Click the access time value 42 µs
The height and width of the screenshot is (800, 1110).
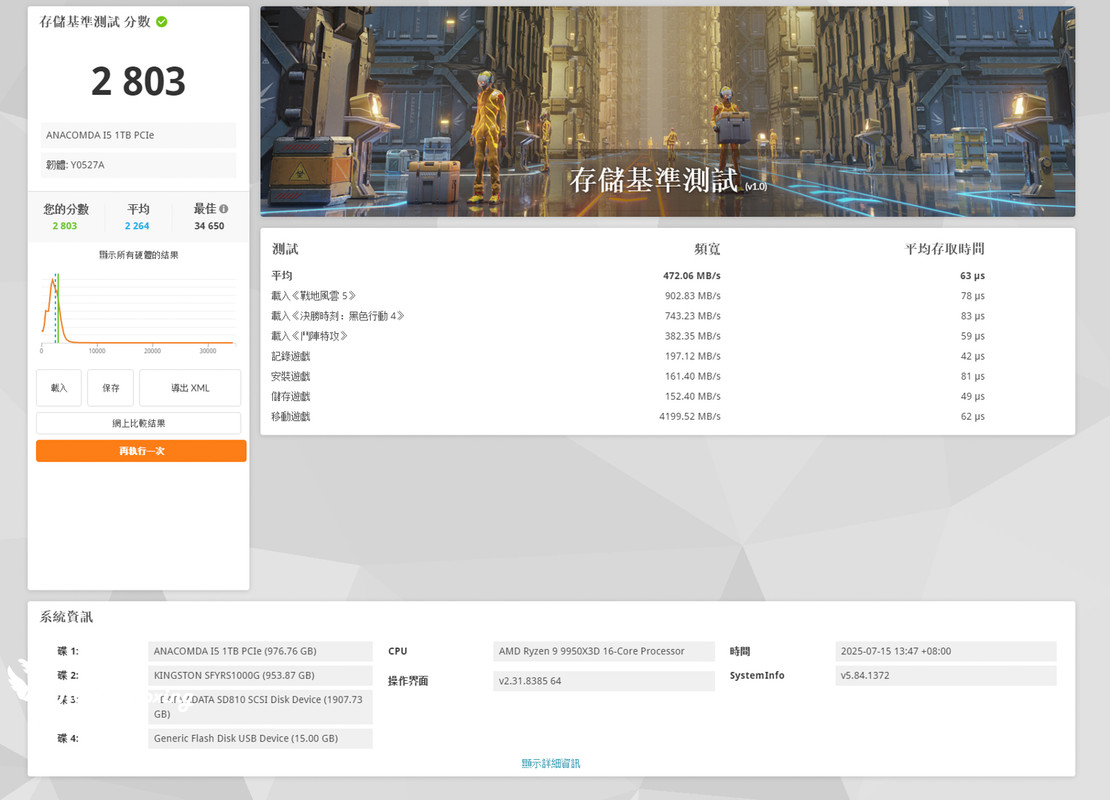973,356
